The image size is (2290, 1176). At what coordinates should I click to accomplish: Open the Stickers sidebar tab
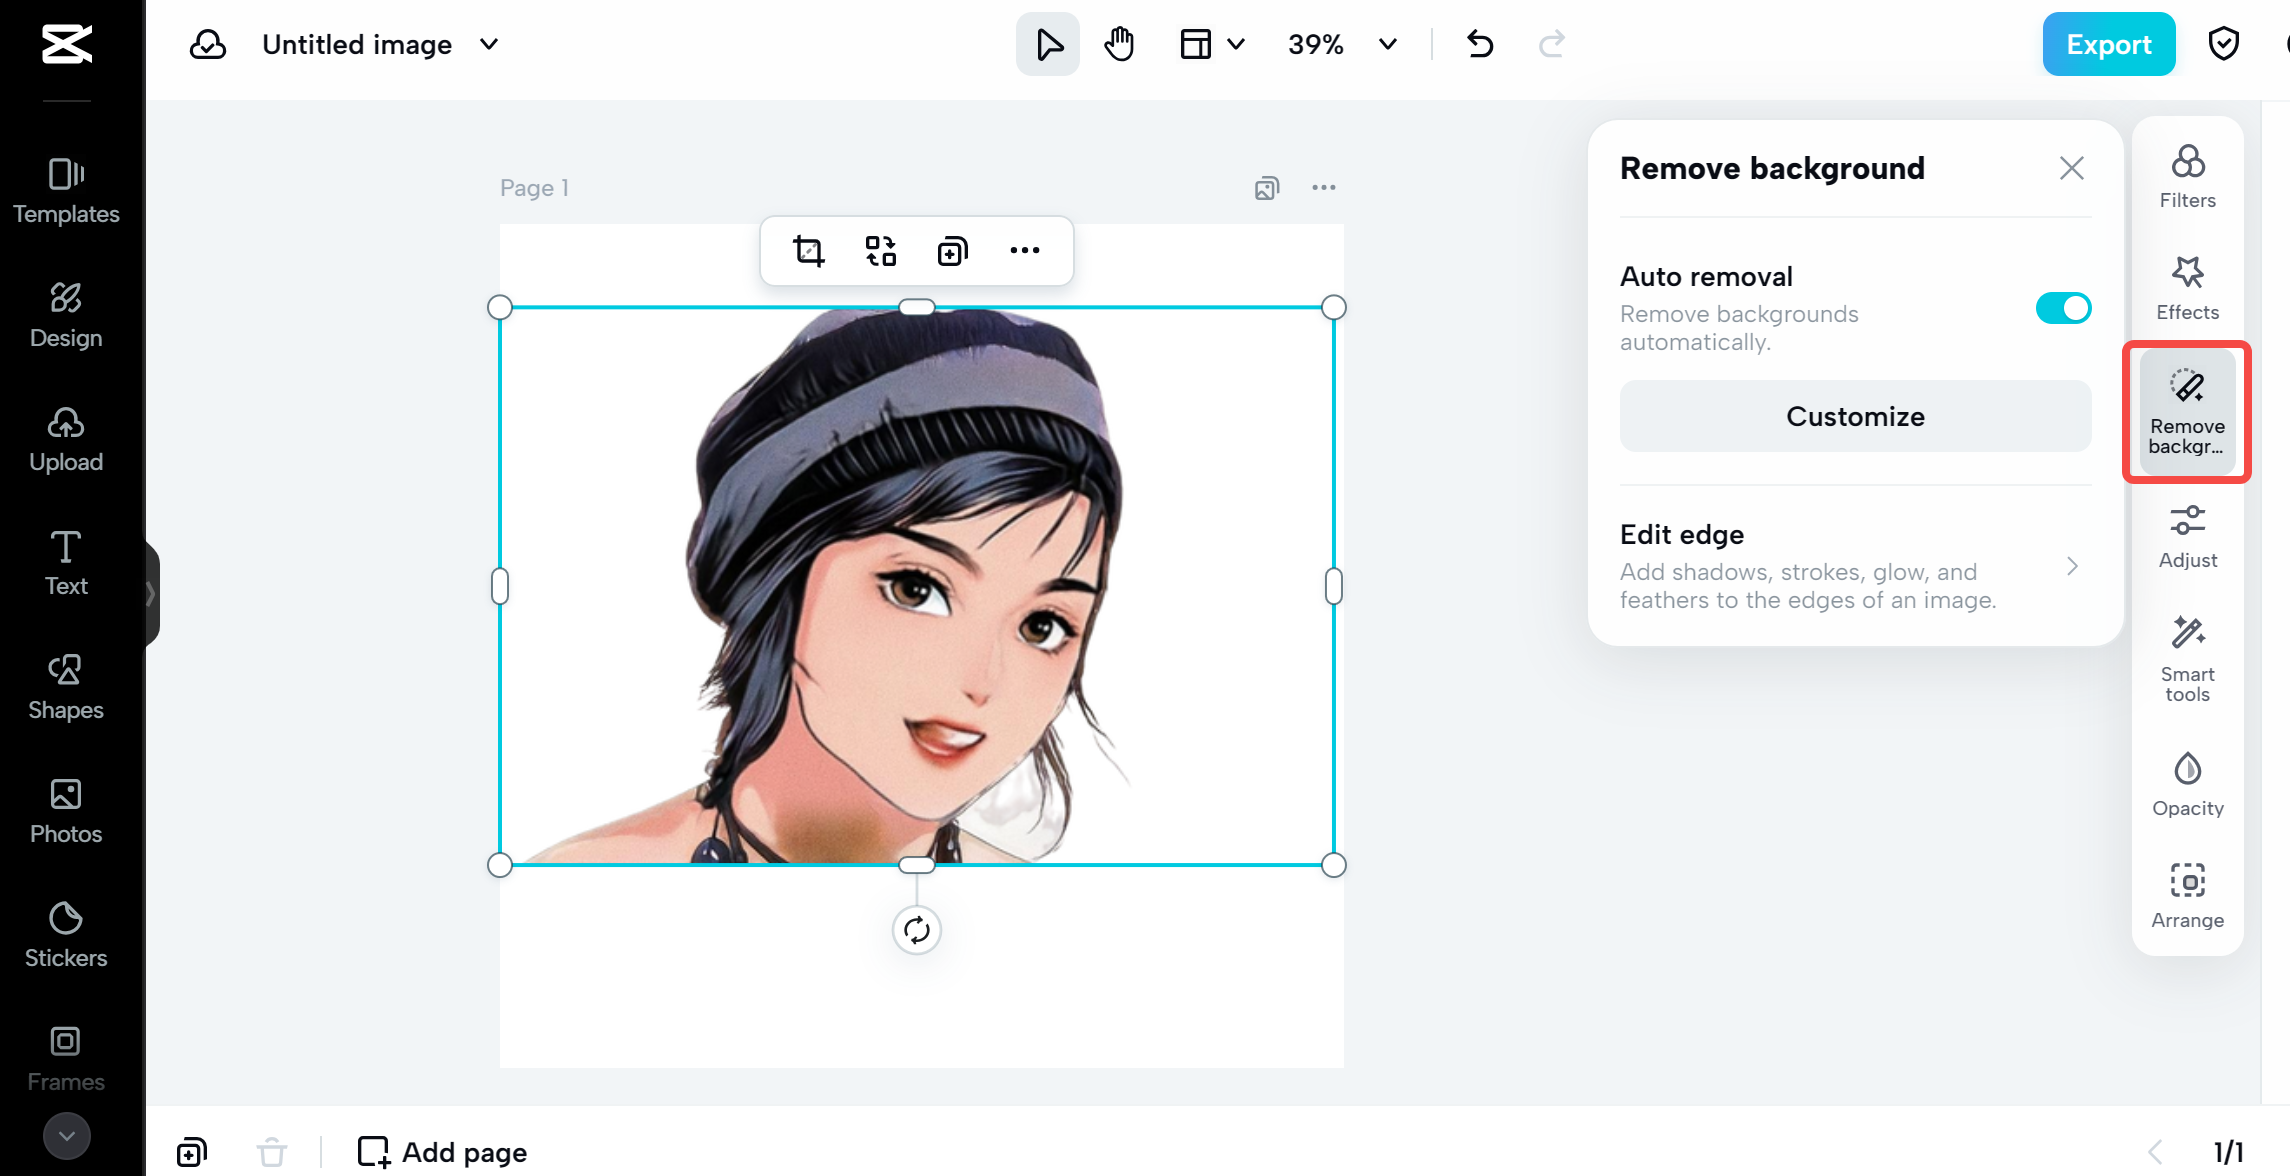pos(66,934)
